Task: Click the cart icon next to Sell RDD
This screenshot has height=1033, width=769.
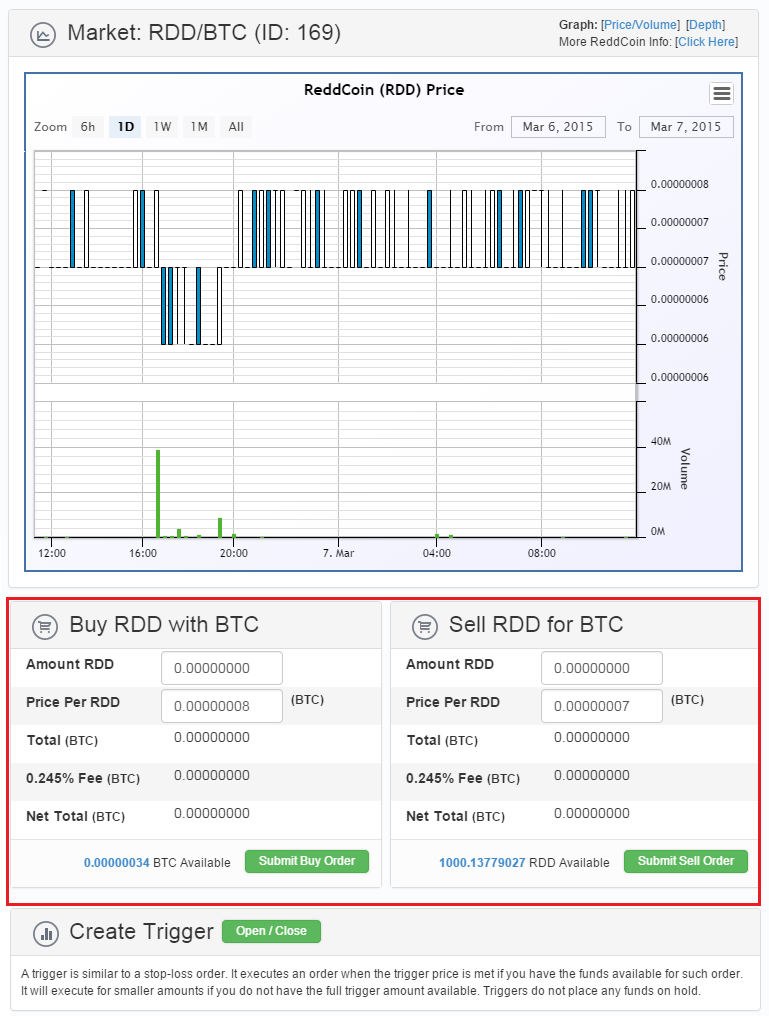Action: (425, 627)
